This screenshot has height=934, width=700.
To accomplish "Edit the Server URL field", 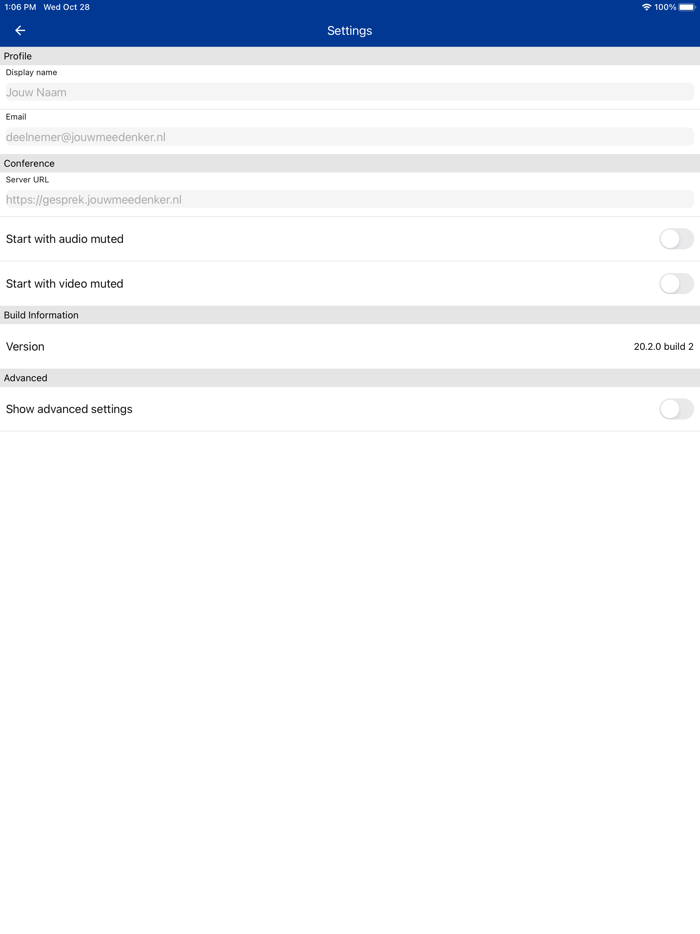I will pos(349,200).
